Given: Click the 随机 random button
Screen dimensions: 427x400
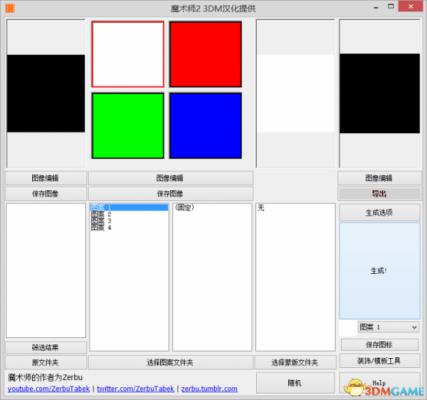Looking at the screenshot, I should (295, 383).
